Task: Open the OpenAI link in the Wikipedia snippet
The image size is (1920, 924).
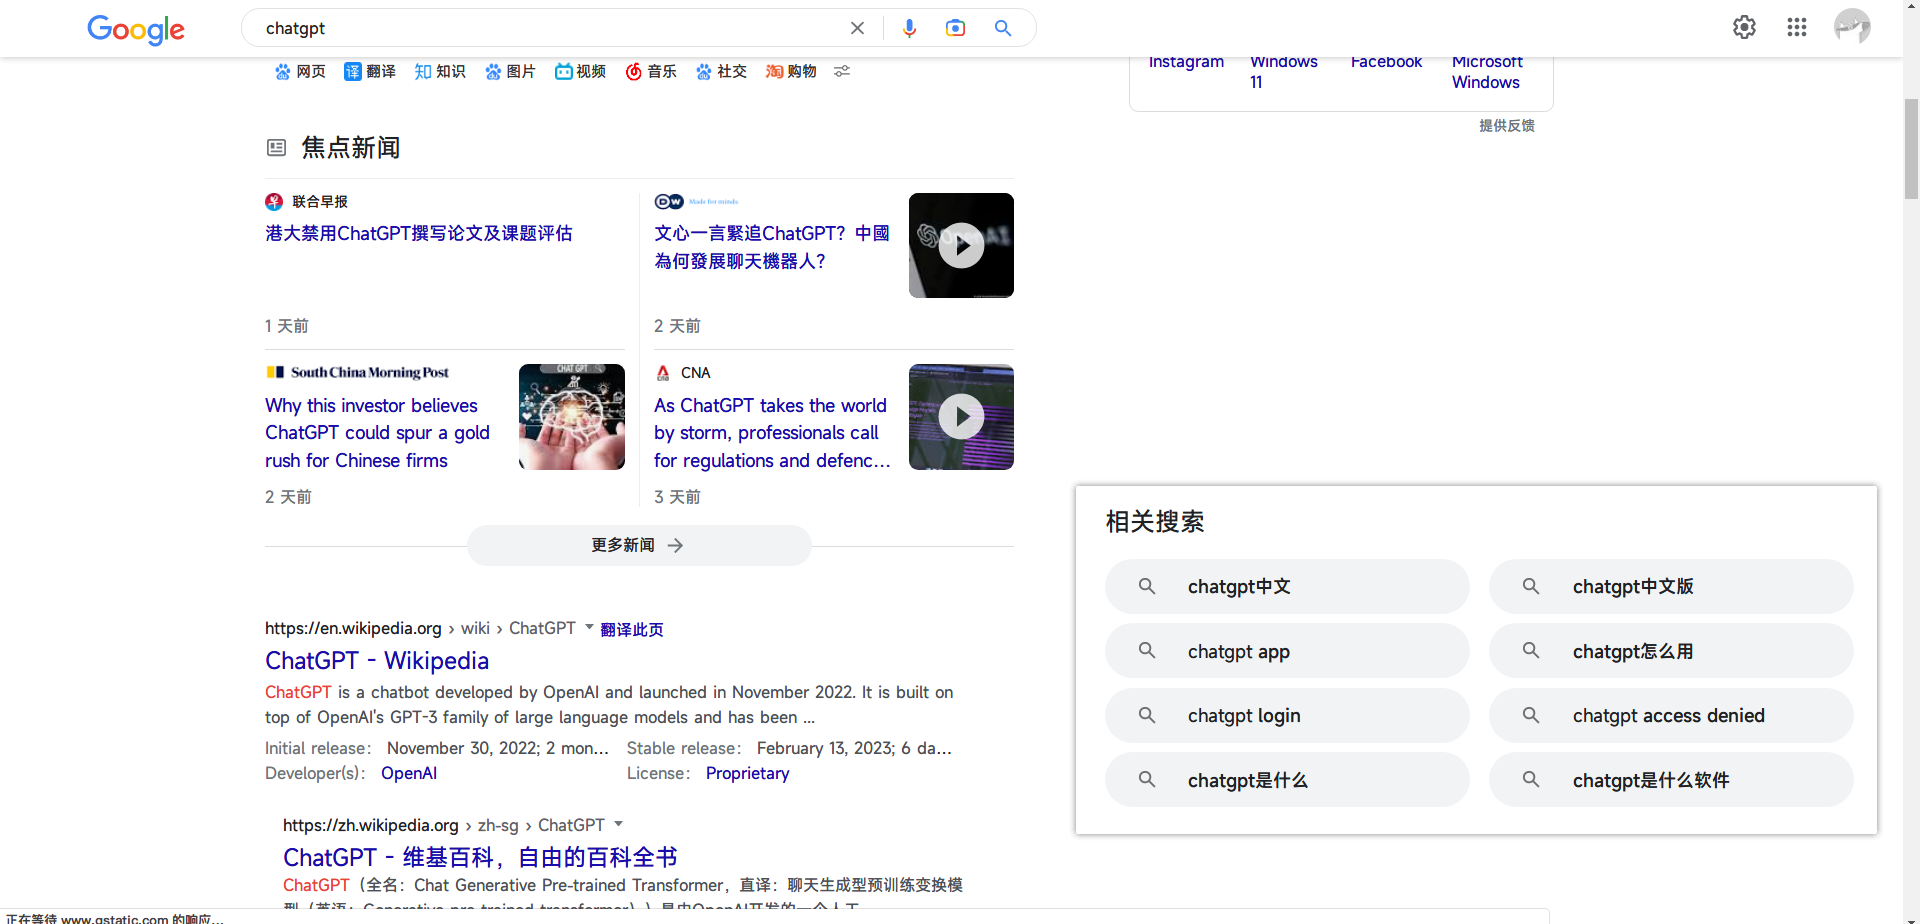Action: click(x=409, y=773)
